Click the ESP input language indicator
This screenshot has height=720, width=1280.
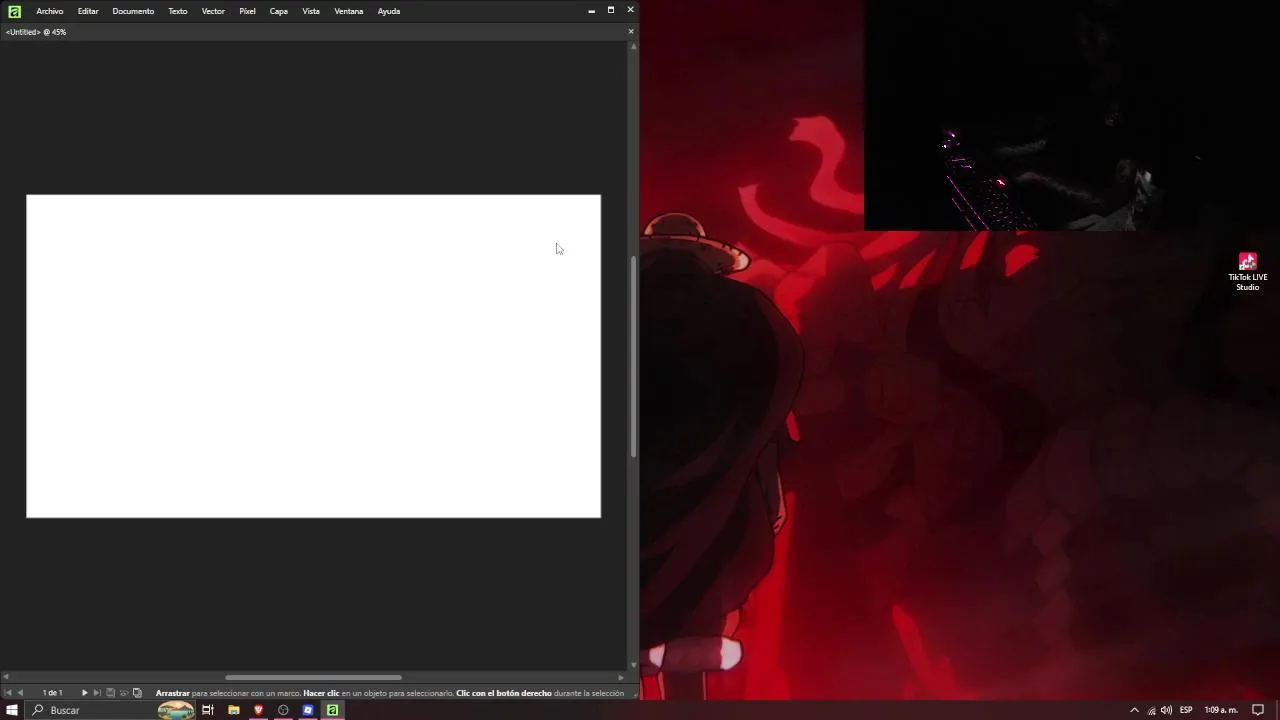[1186, 710]
